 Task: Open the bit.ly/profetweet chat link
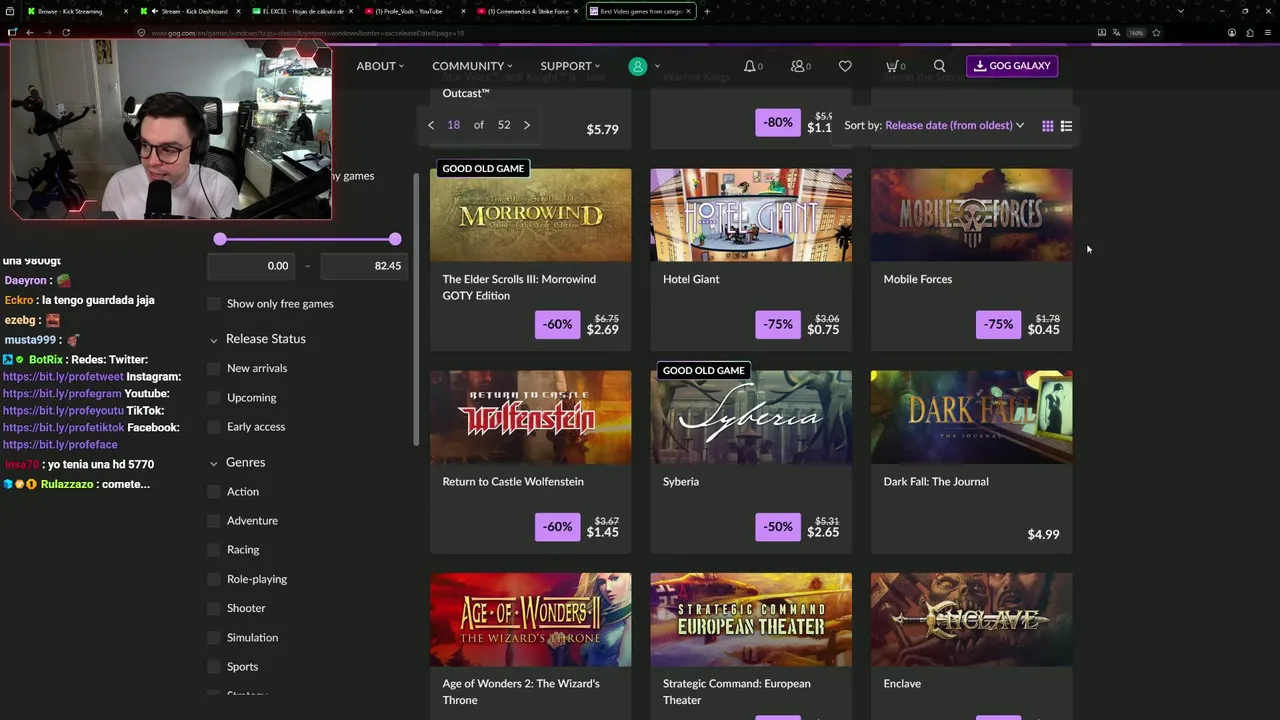pyautogui.click(x=63, y=377)
